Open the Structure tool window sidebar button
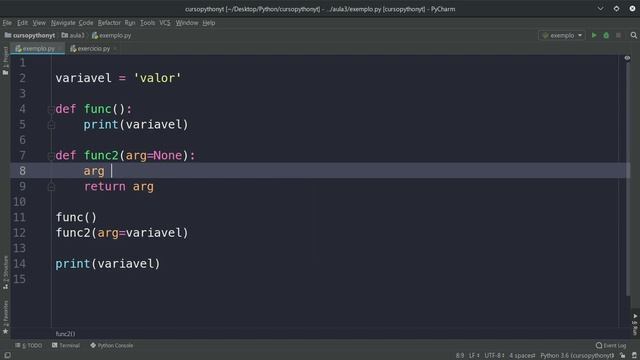The height and width of the screenshot is (360, 640). pos(5,272)
